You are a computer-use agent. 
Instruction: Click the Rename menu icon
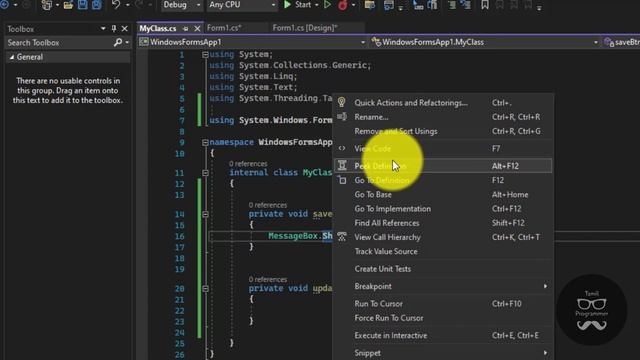(x=342, y=117)
